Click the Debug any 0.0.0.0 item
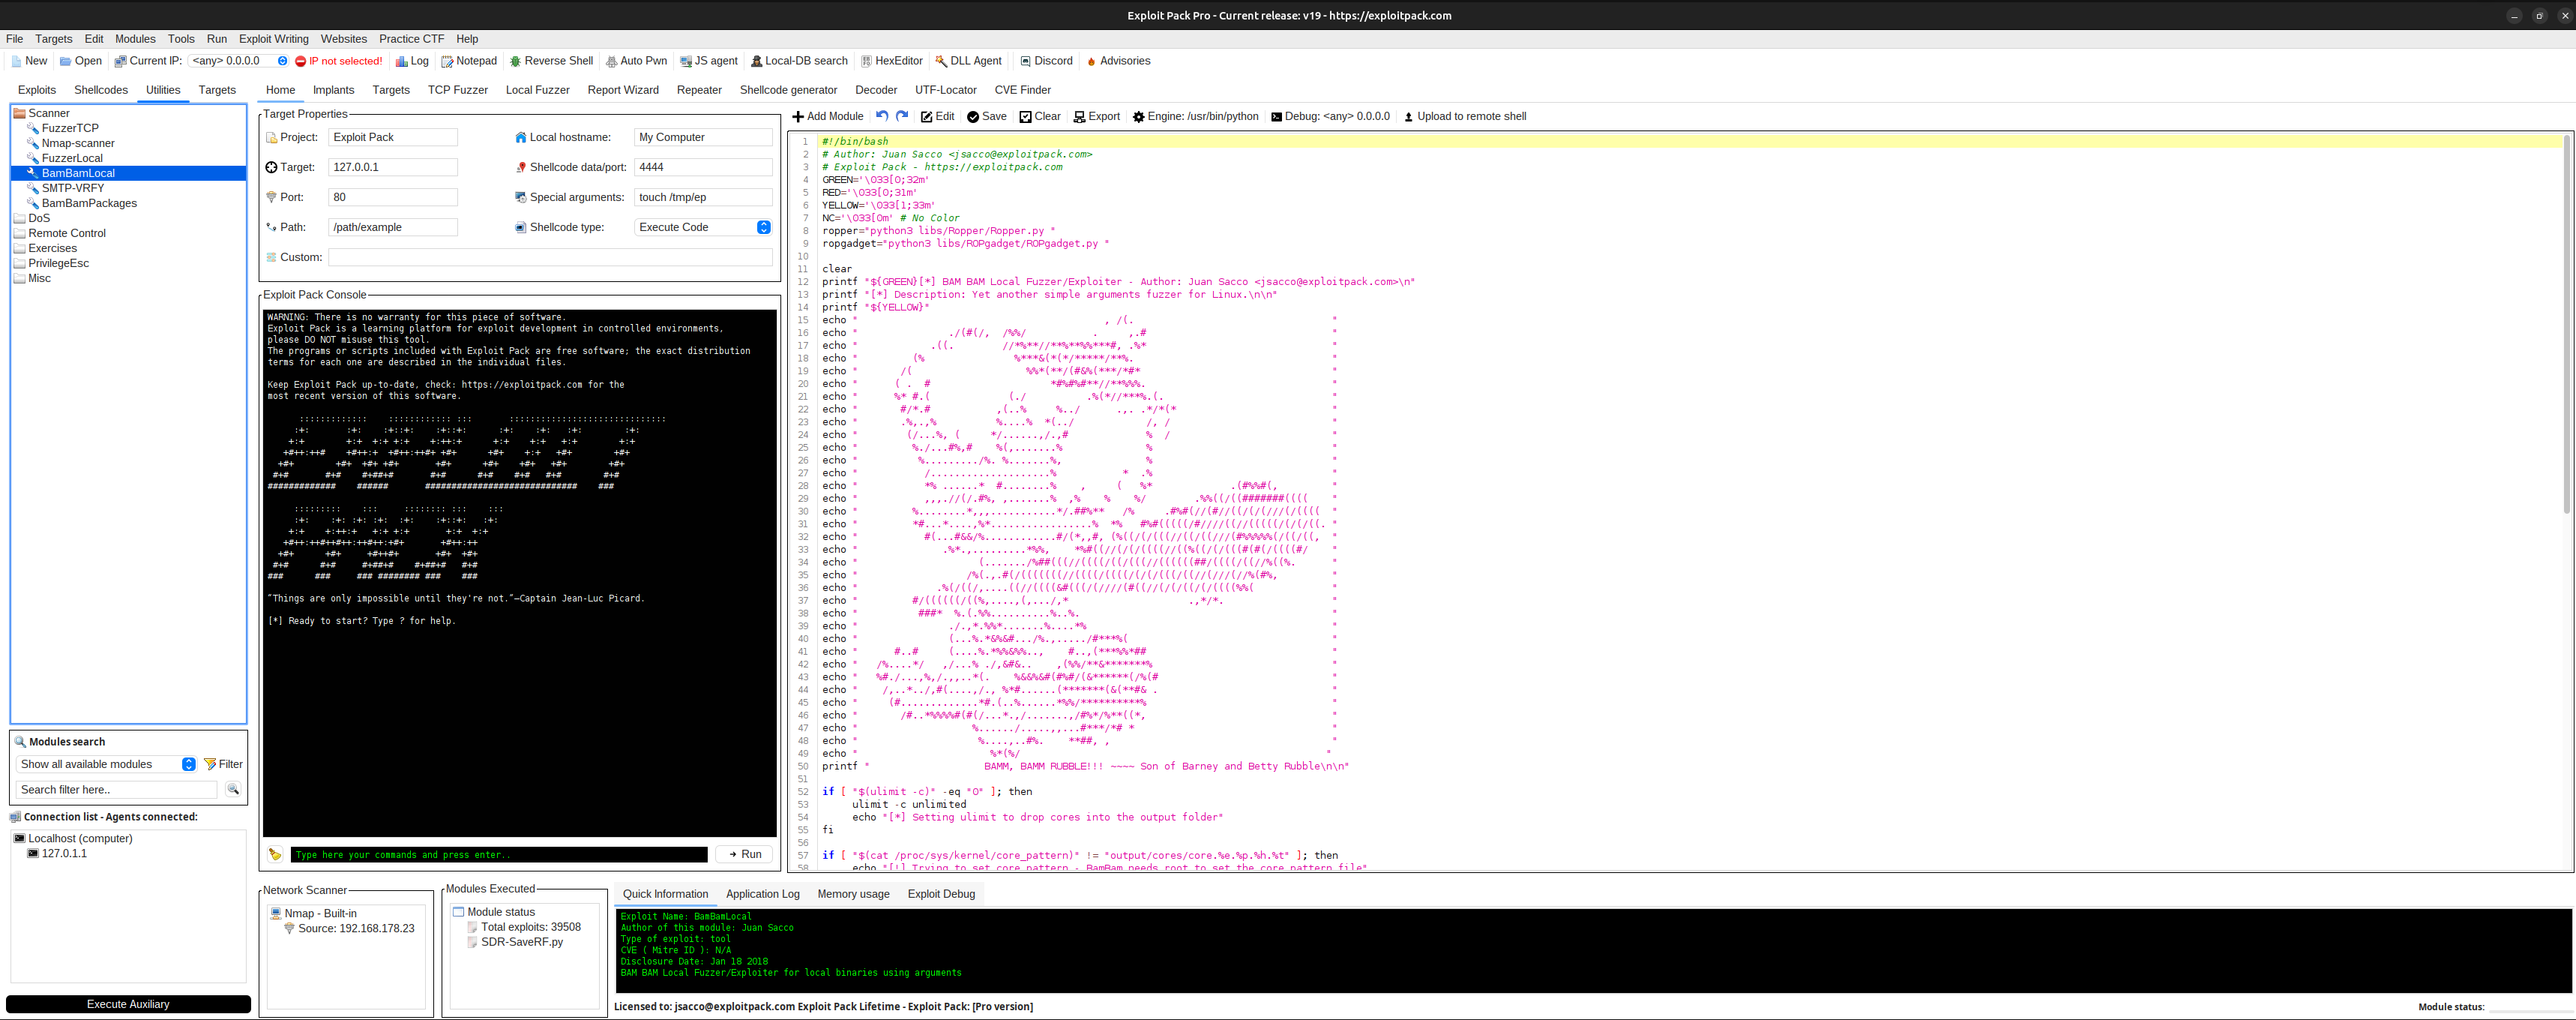This screenshot has width=2576, height=1020. pyautogui.click(x=1330, y=117)
